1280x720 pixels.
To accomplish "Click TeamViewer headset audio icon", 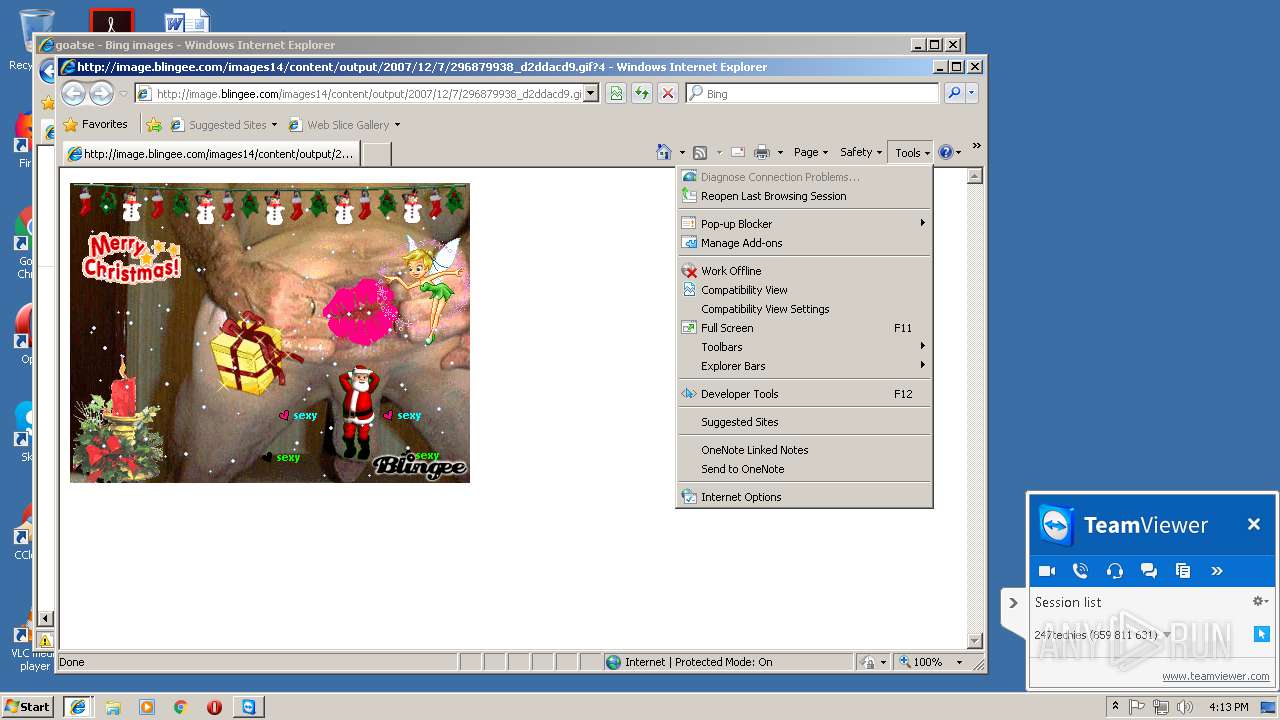I will (x=1115, y=571).
